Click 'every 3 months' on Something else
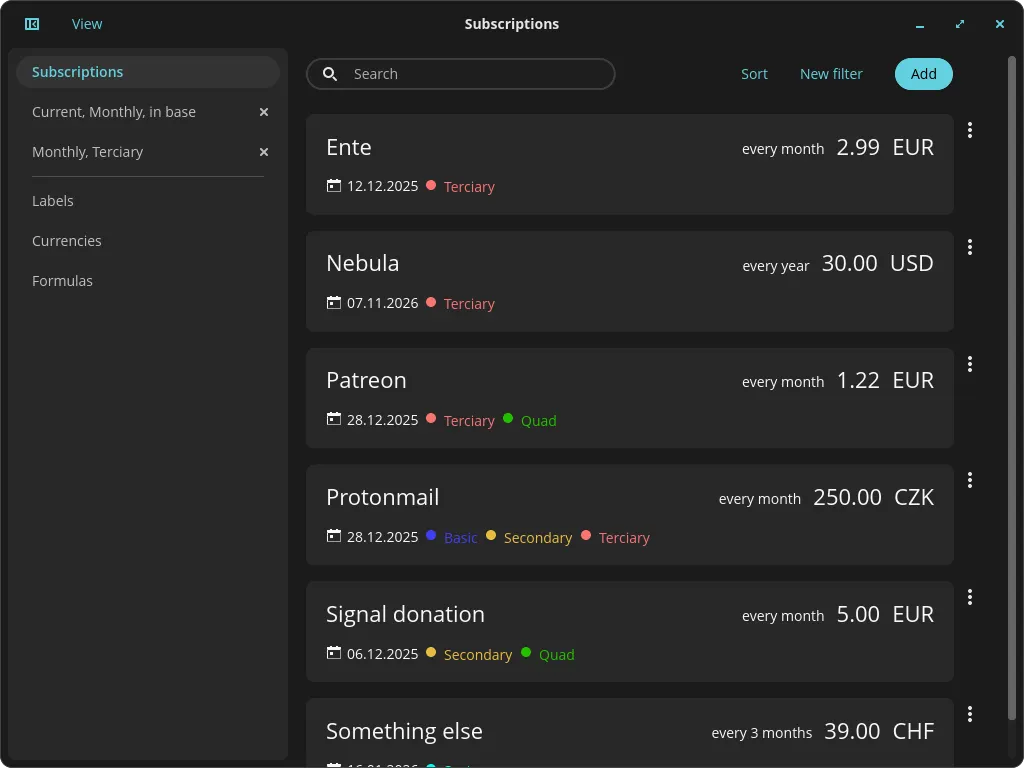The image size is (1024, 768). tap(761, 733)
